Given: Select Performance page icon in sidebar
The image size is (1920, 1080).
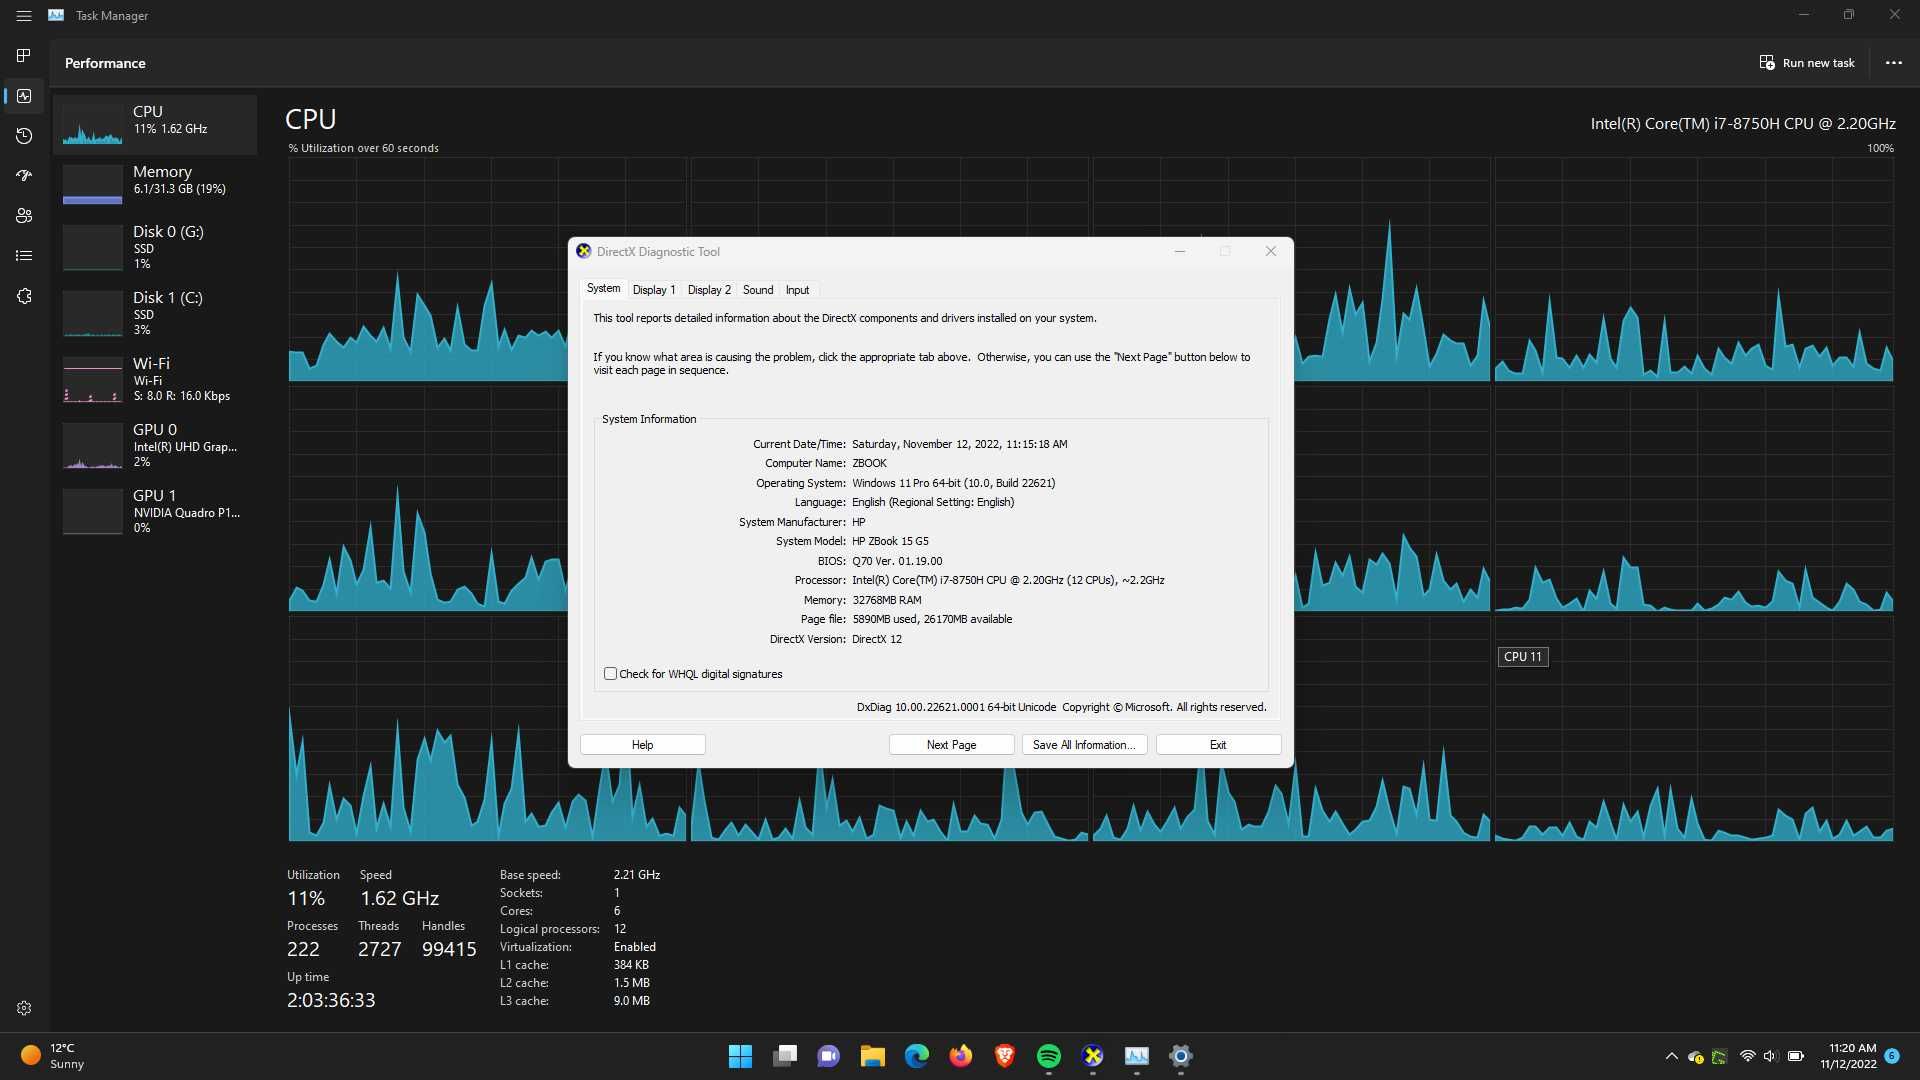Looking at the screenshot, I should (x=24, y=96).
